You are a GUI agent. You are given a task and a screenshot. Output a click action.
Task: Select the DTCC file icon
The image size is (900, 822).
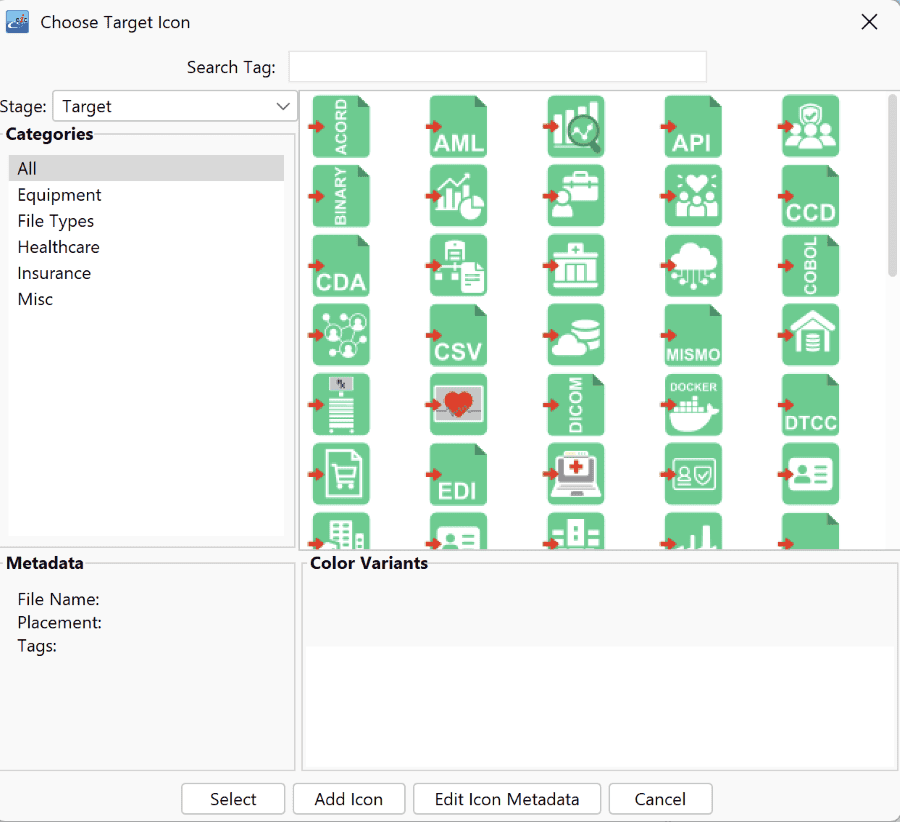810,404
